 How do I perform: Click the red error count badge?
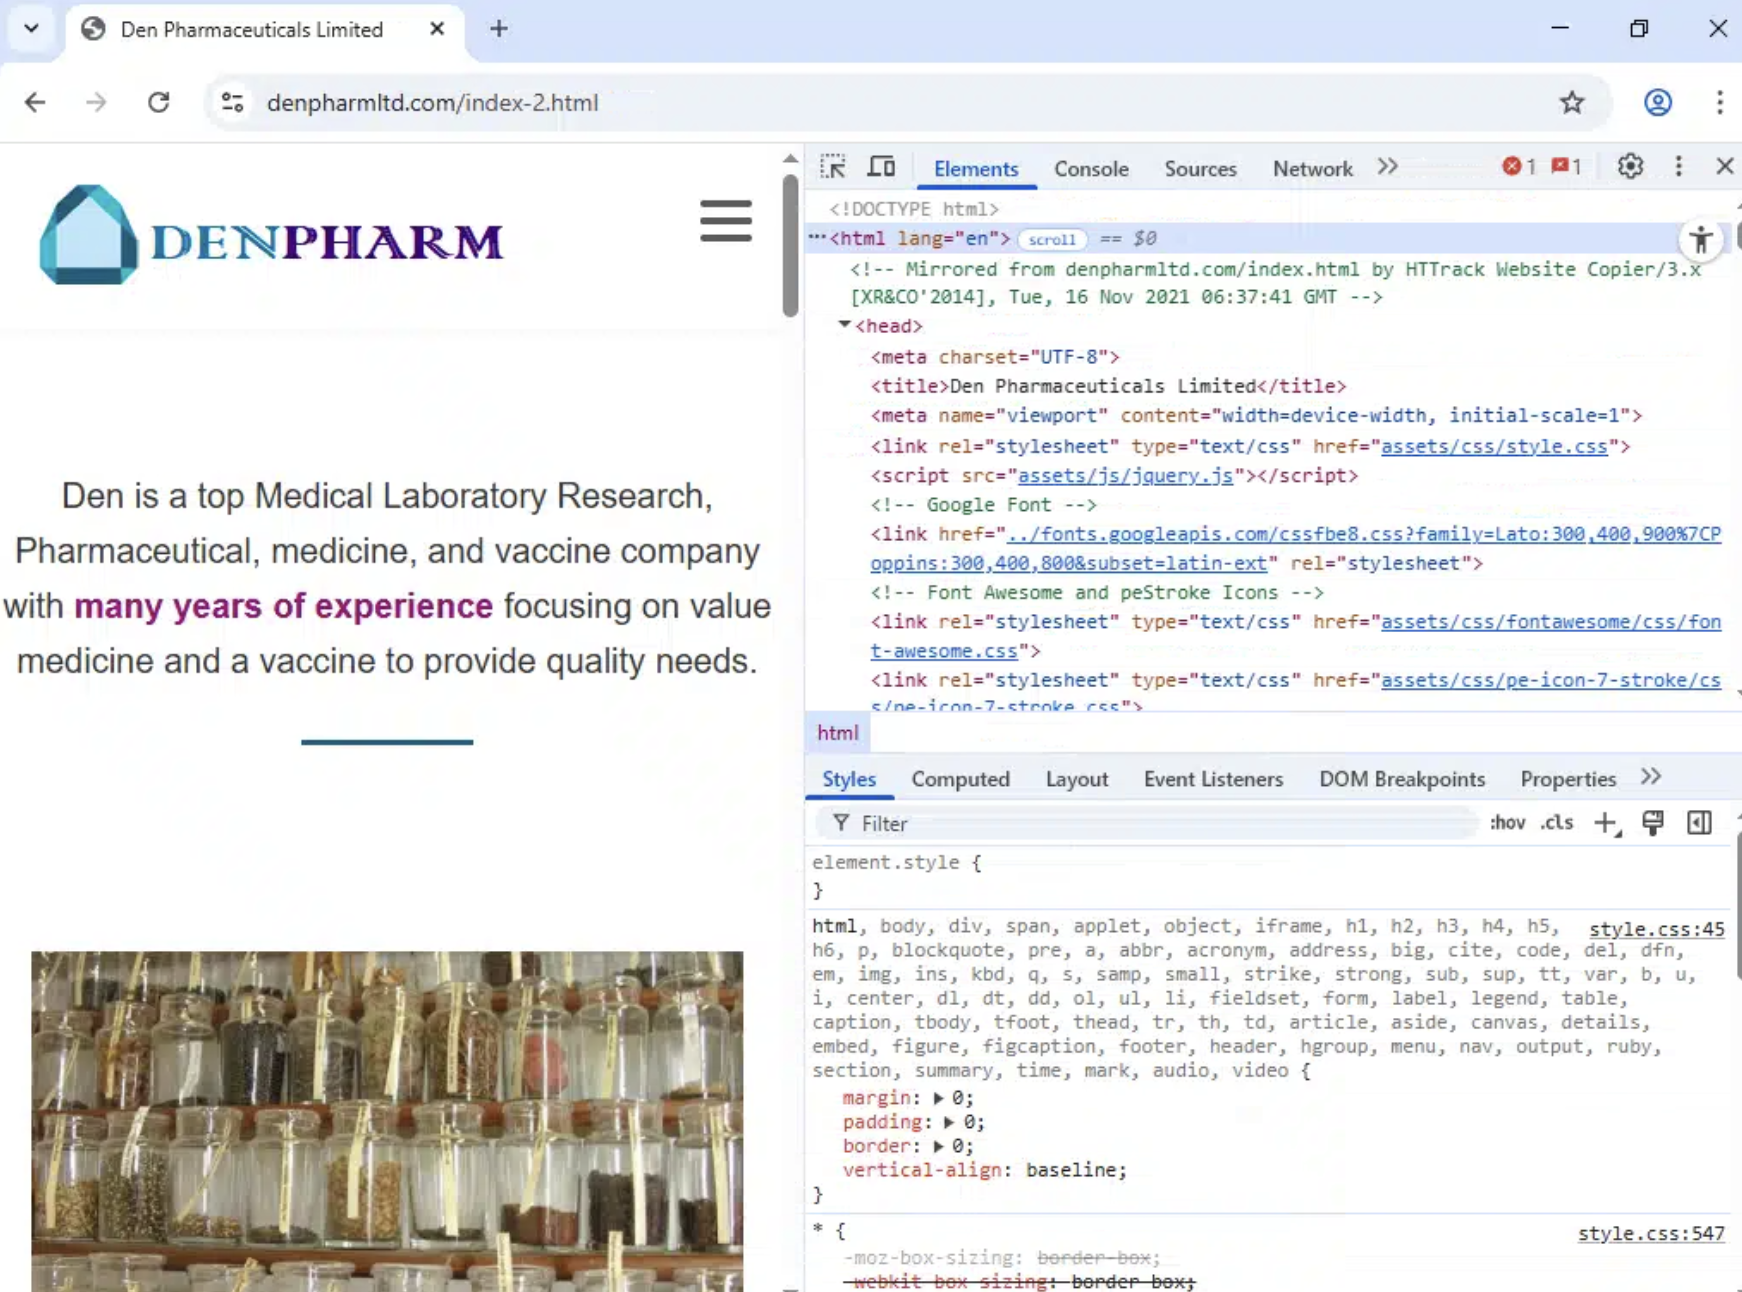point(1519,167)
